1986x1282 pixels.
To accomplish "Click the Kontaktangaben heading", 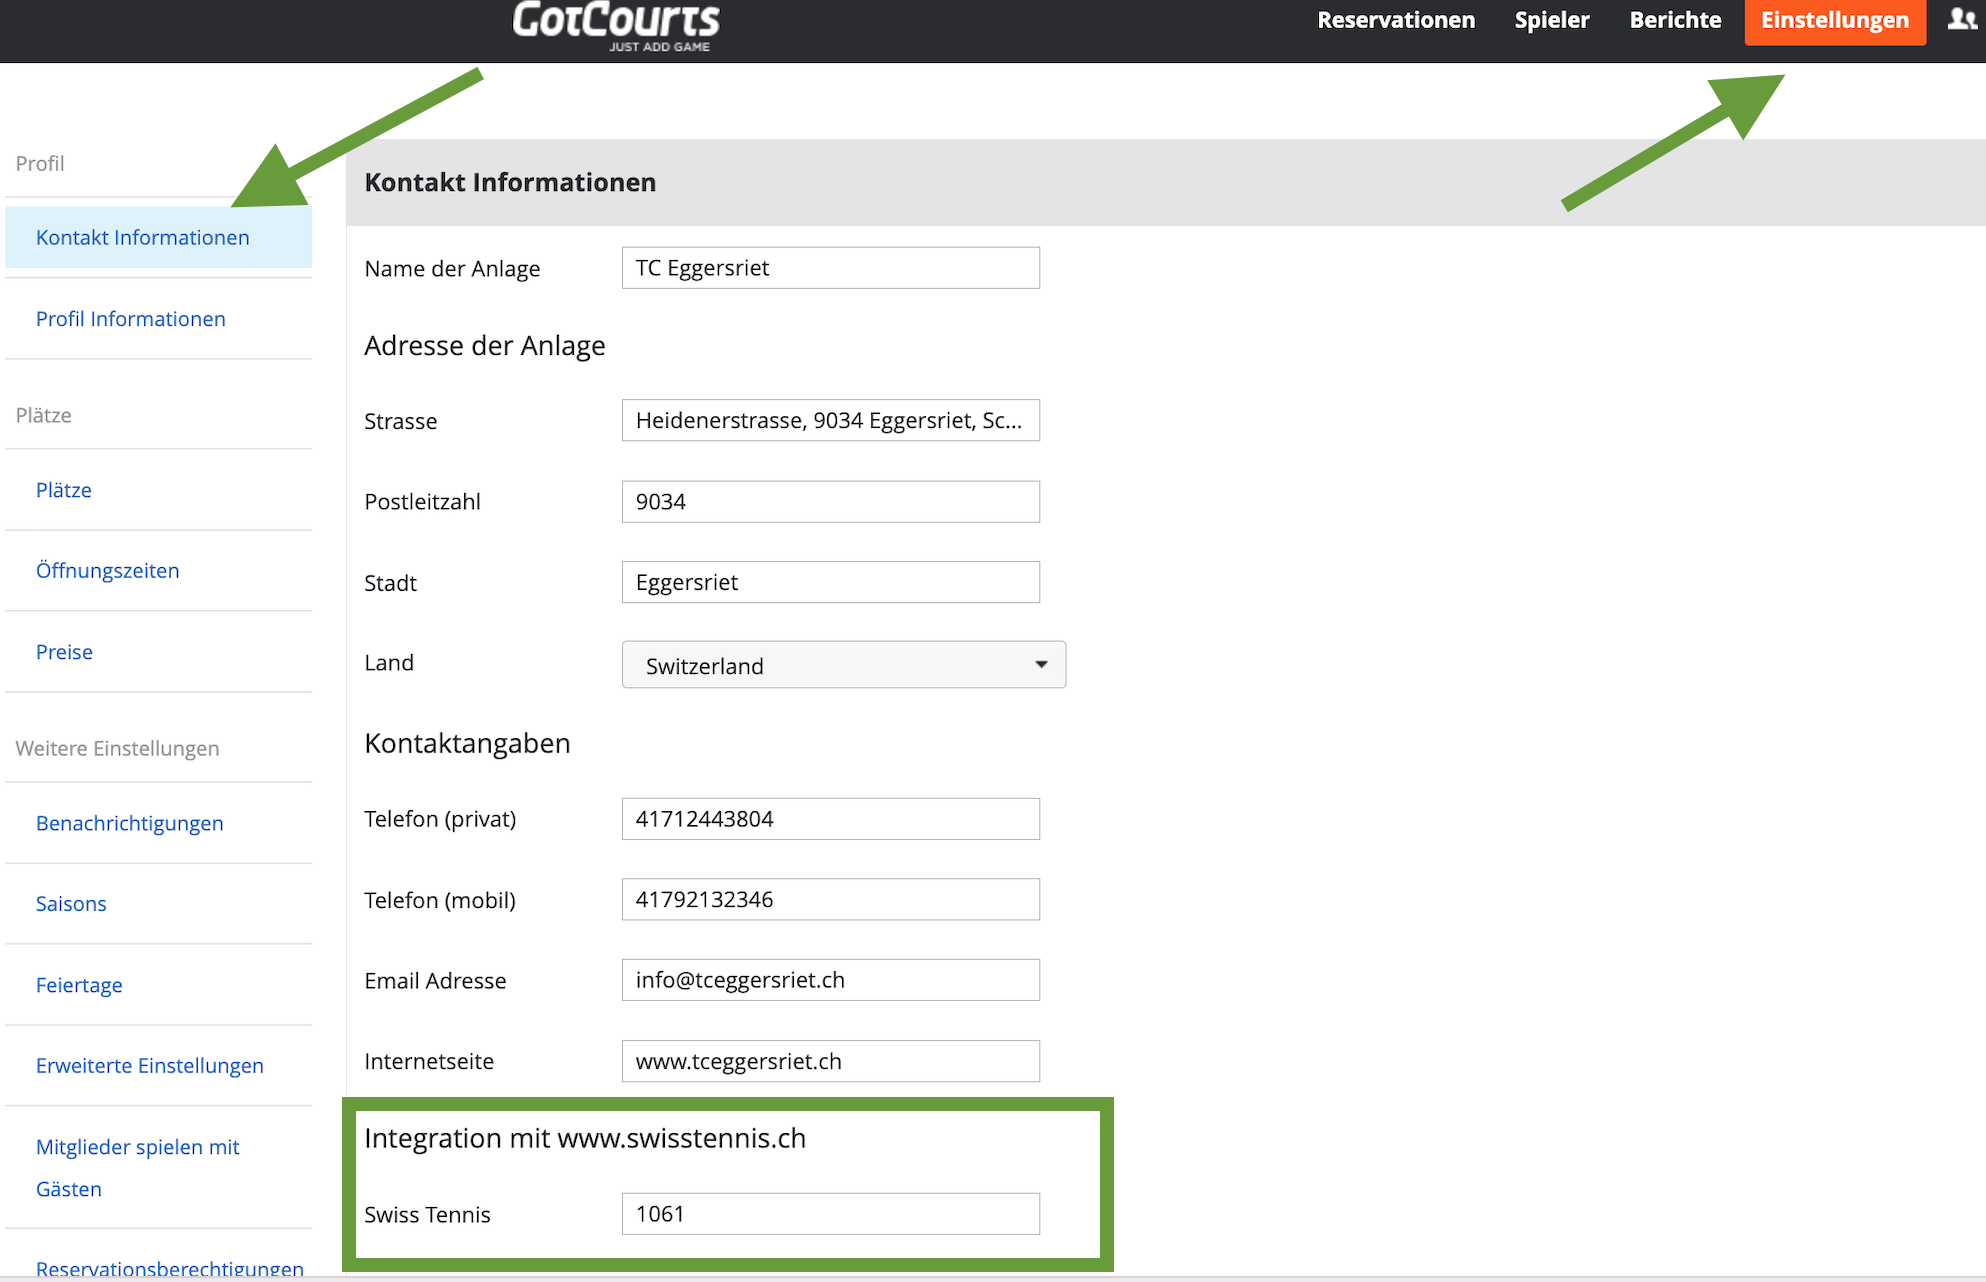I will 467,743.
